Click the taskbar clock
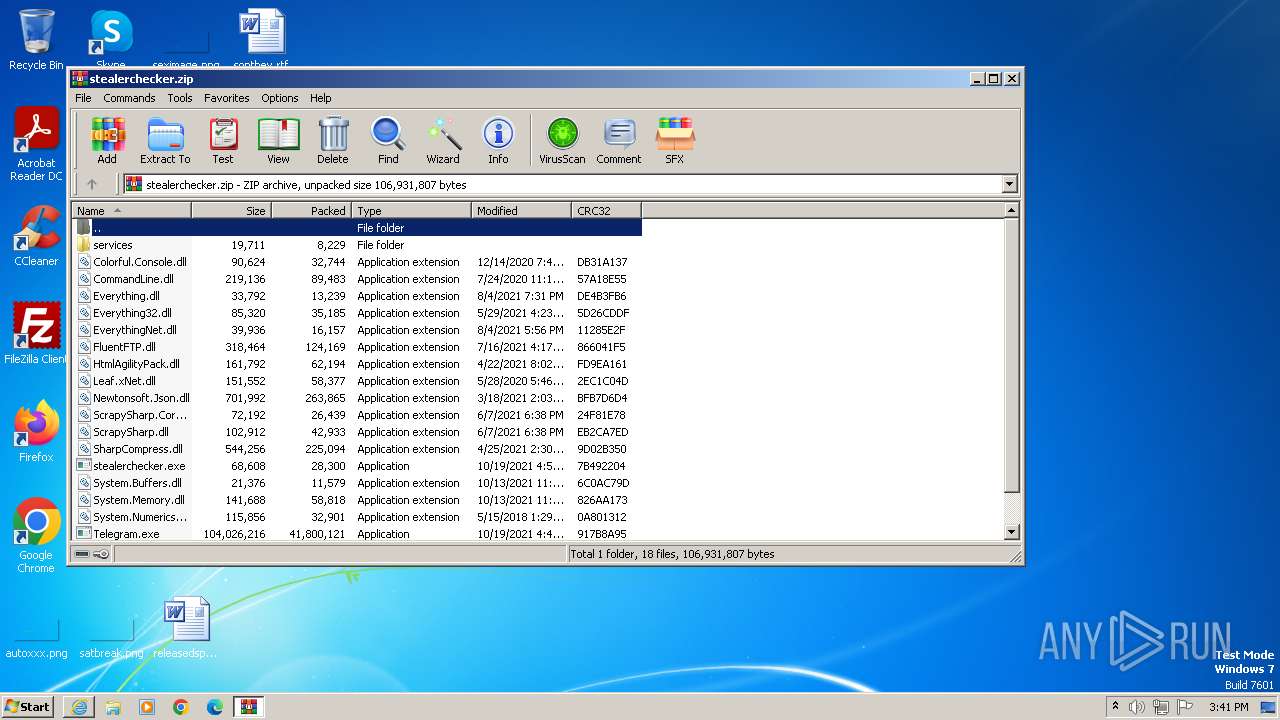Viewport: 1280px width, 720px height. pos(1228,707)
